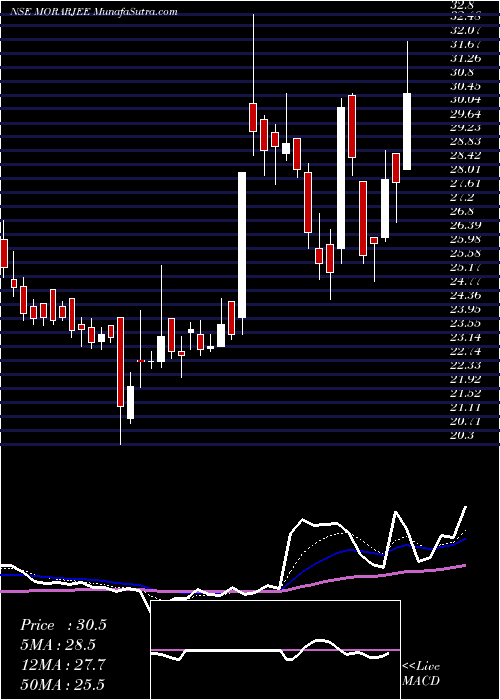The height and width of the screenshot is (700, 500).
Task: Click the 21.92 price axis label
Action: click(x=465, y=379)
